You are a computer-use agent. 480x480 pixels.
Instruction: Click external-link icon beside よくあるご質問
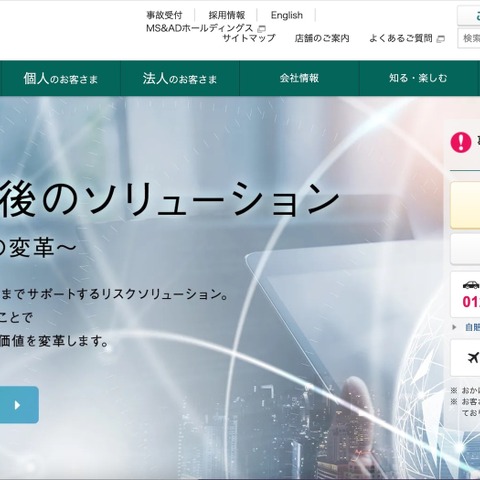[x=440, y=39]
